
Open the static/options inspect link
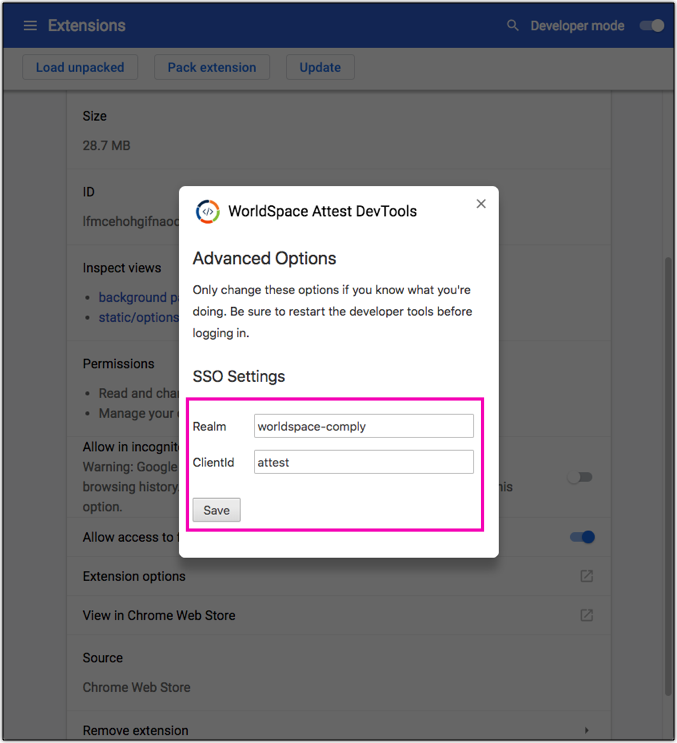tap(139, 317)
